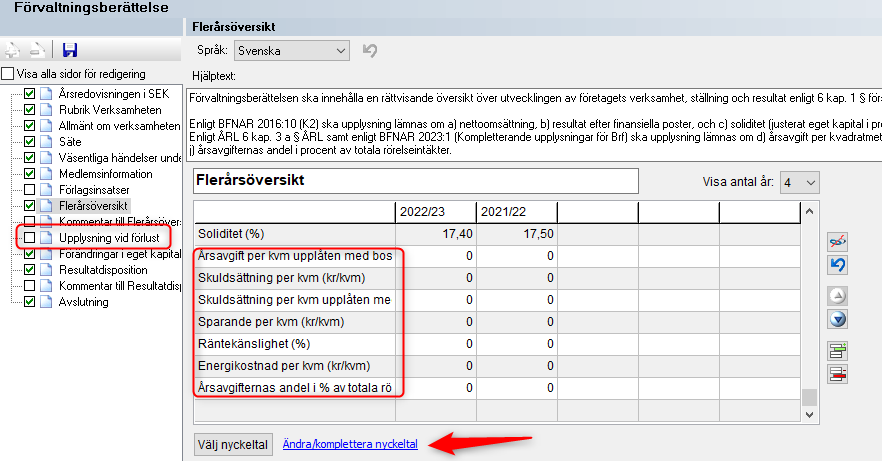Click Årsavgifternas andel i % row label
Image resolution: width=882 pixels, height=461 pixels.
[x=295, y=388]
